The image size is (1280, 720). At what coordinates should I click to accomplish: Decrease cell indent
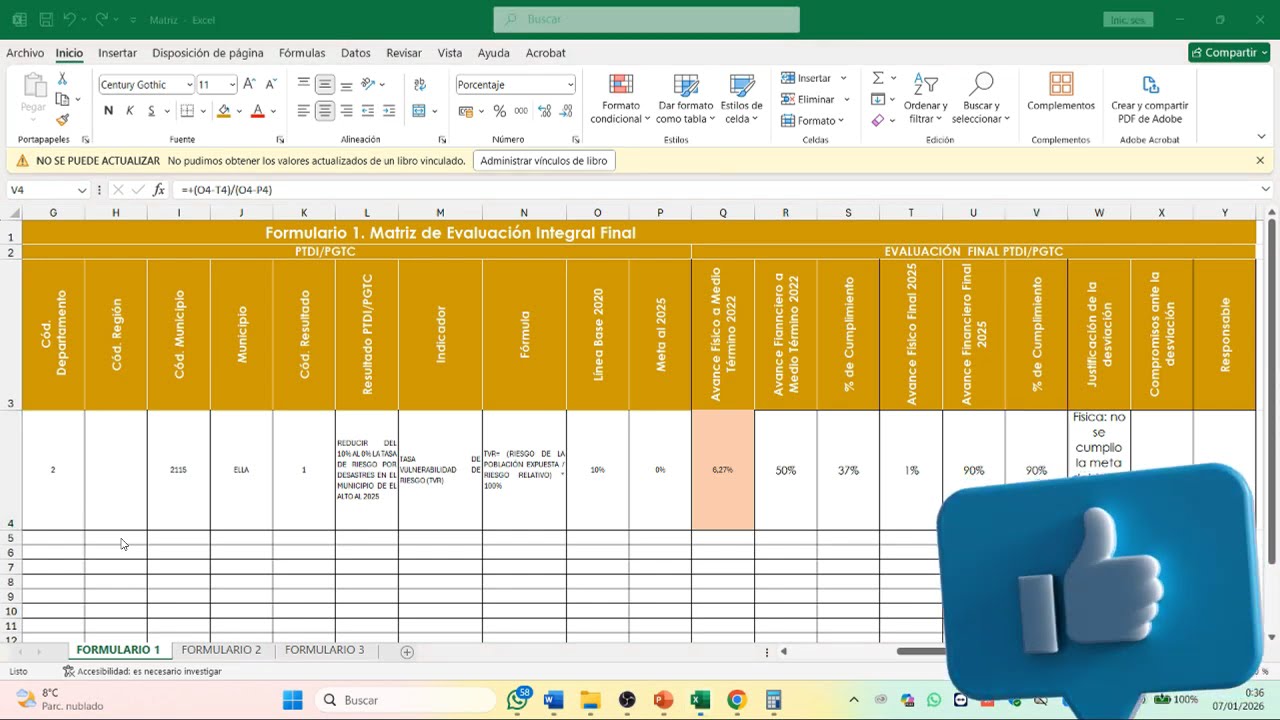pos(368,111)
